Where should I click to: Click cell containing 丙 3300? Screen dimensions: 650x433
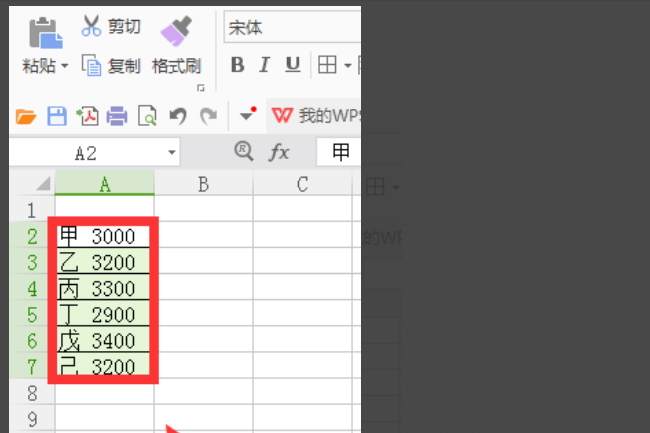coord(103,288)
